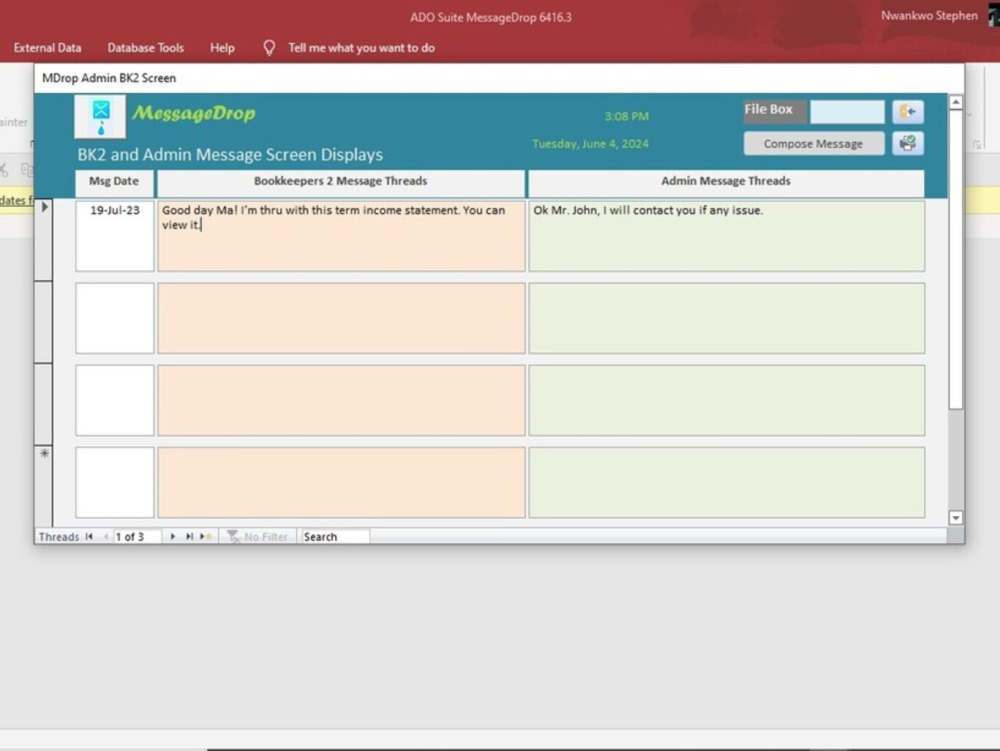The height and width of the screenshot is (751, 1000).
Task: Select the Admin Message Threads header
Action: [x=726, y=182]
